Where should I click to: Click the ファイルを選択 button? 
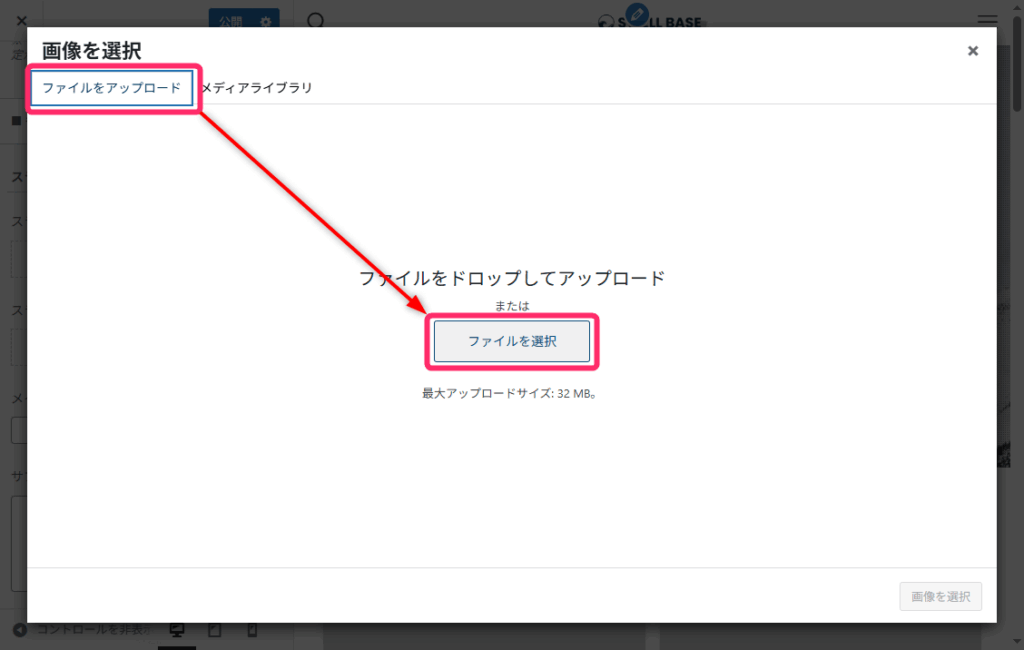point(512,342)
